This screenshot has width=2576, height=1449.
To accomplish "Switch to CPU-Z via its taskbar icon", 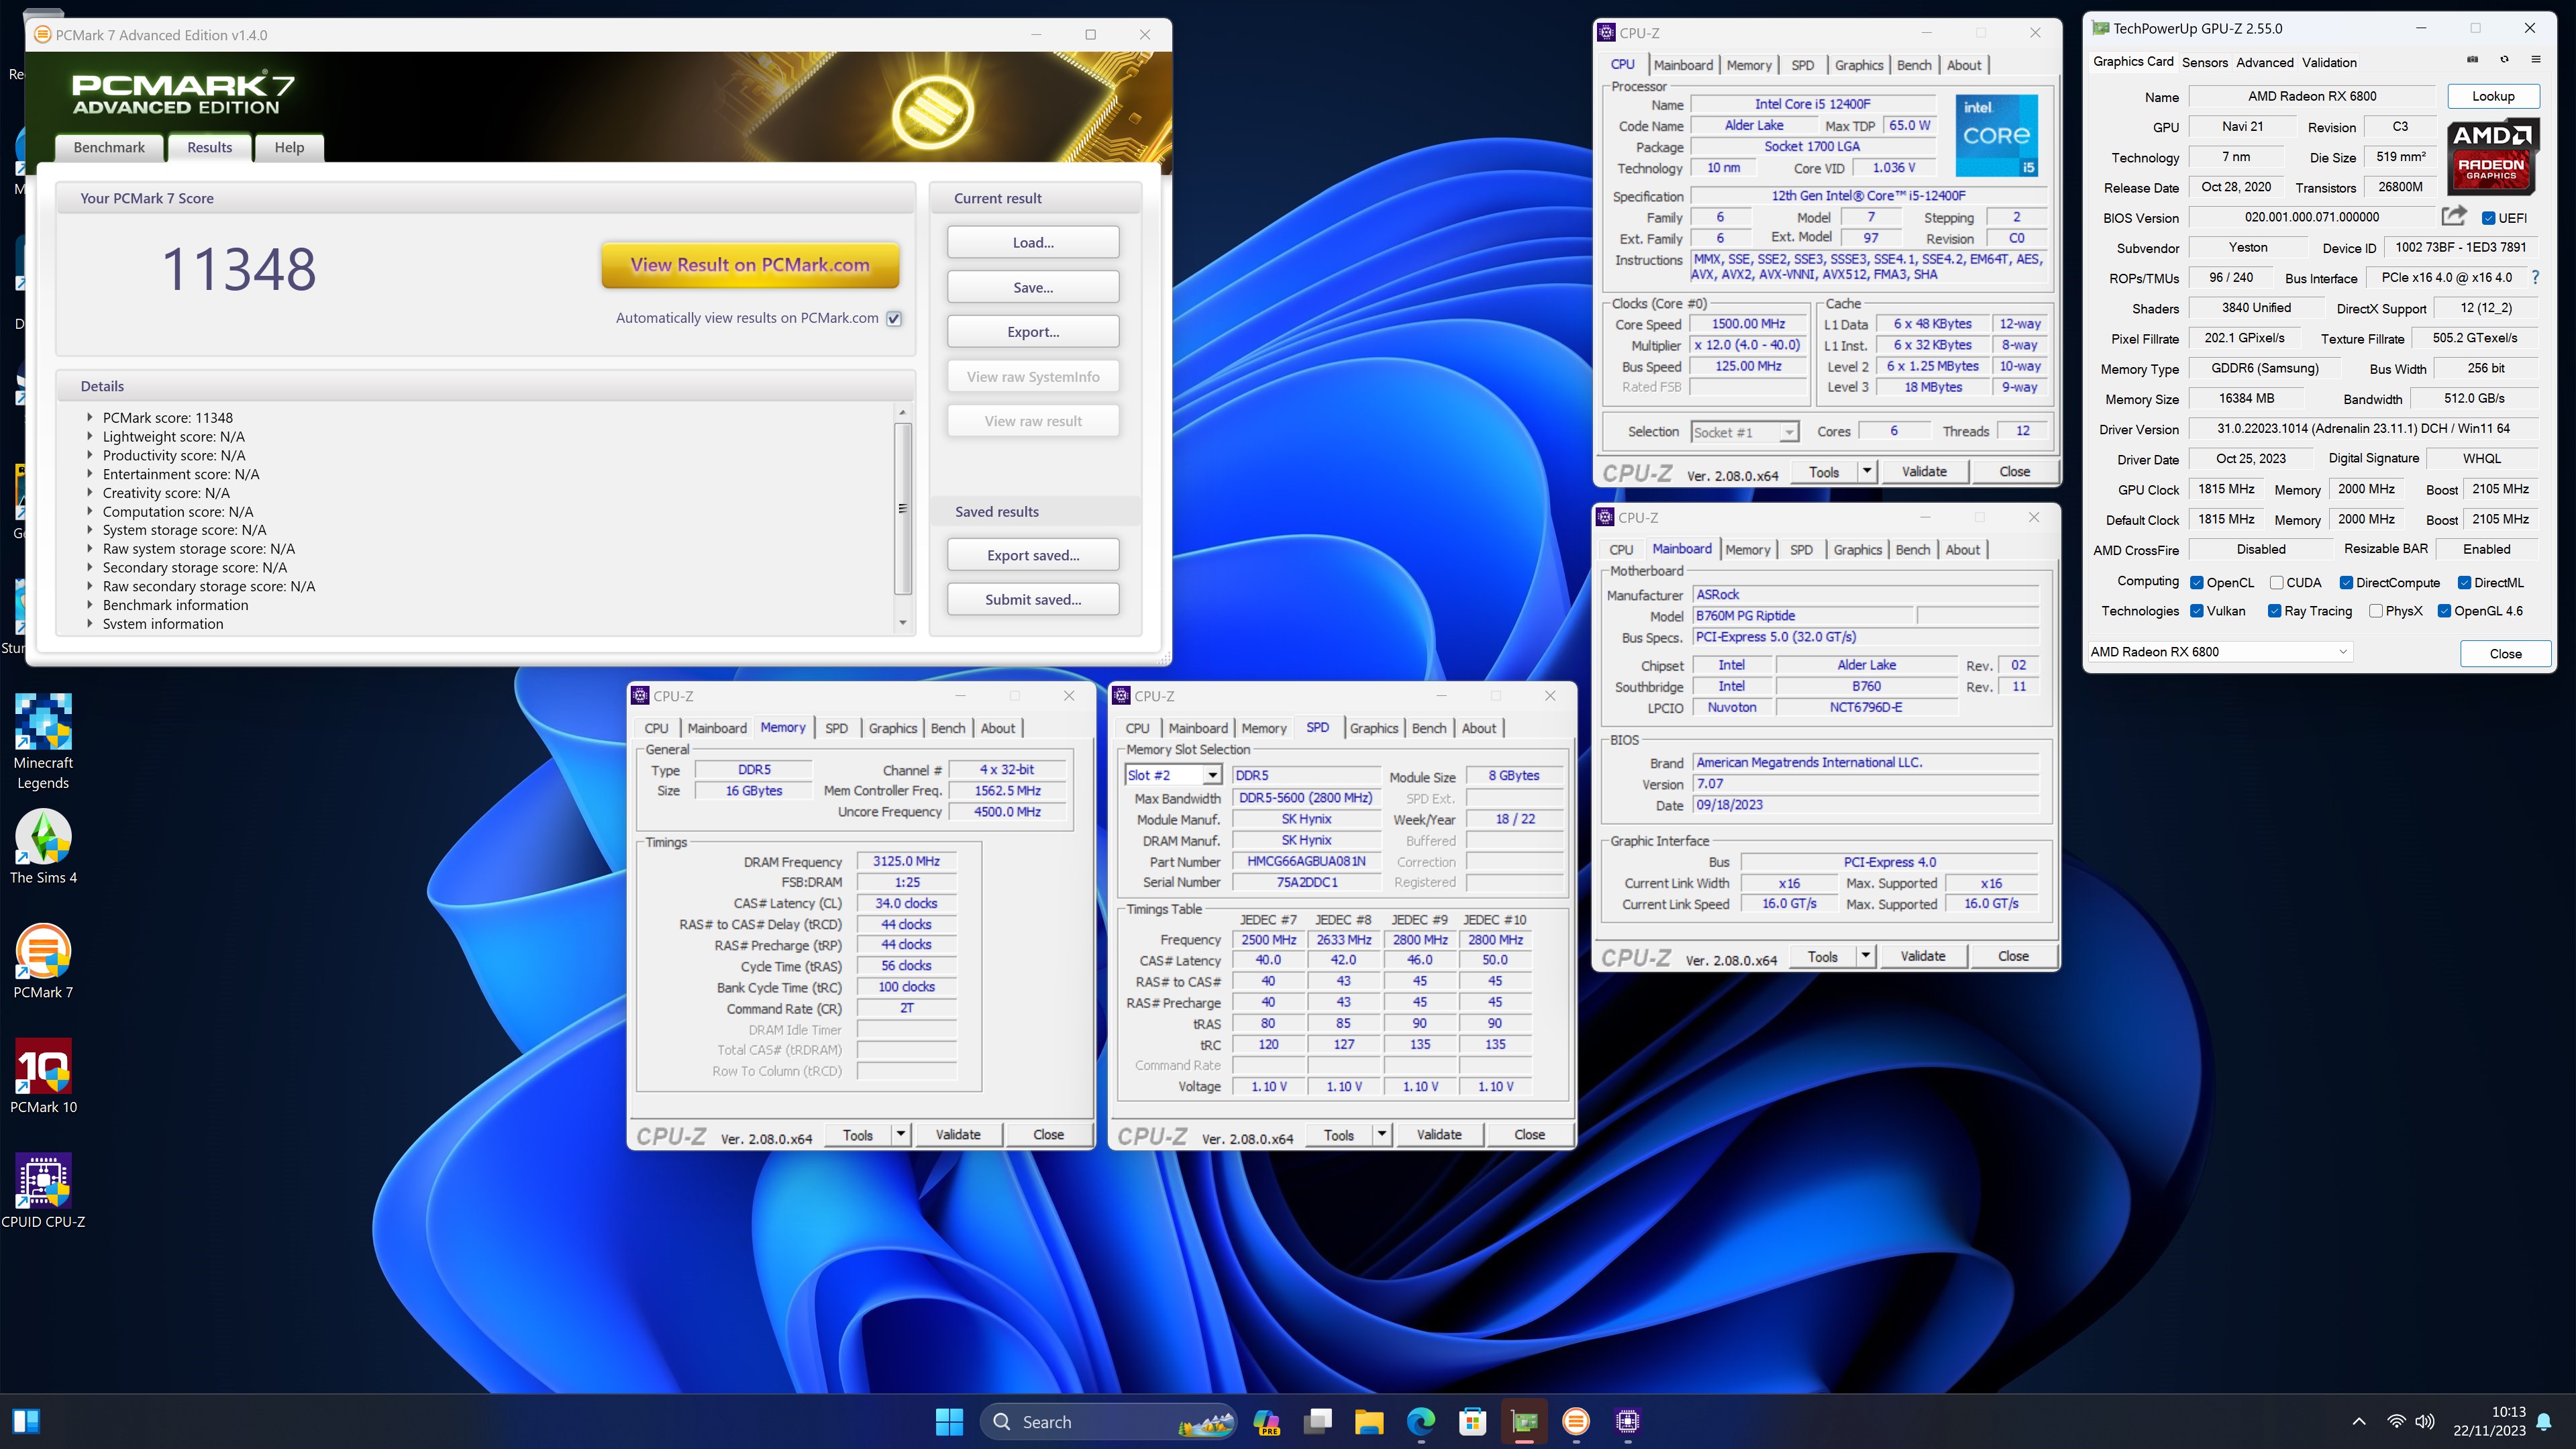I will tap(1628, 1421).
